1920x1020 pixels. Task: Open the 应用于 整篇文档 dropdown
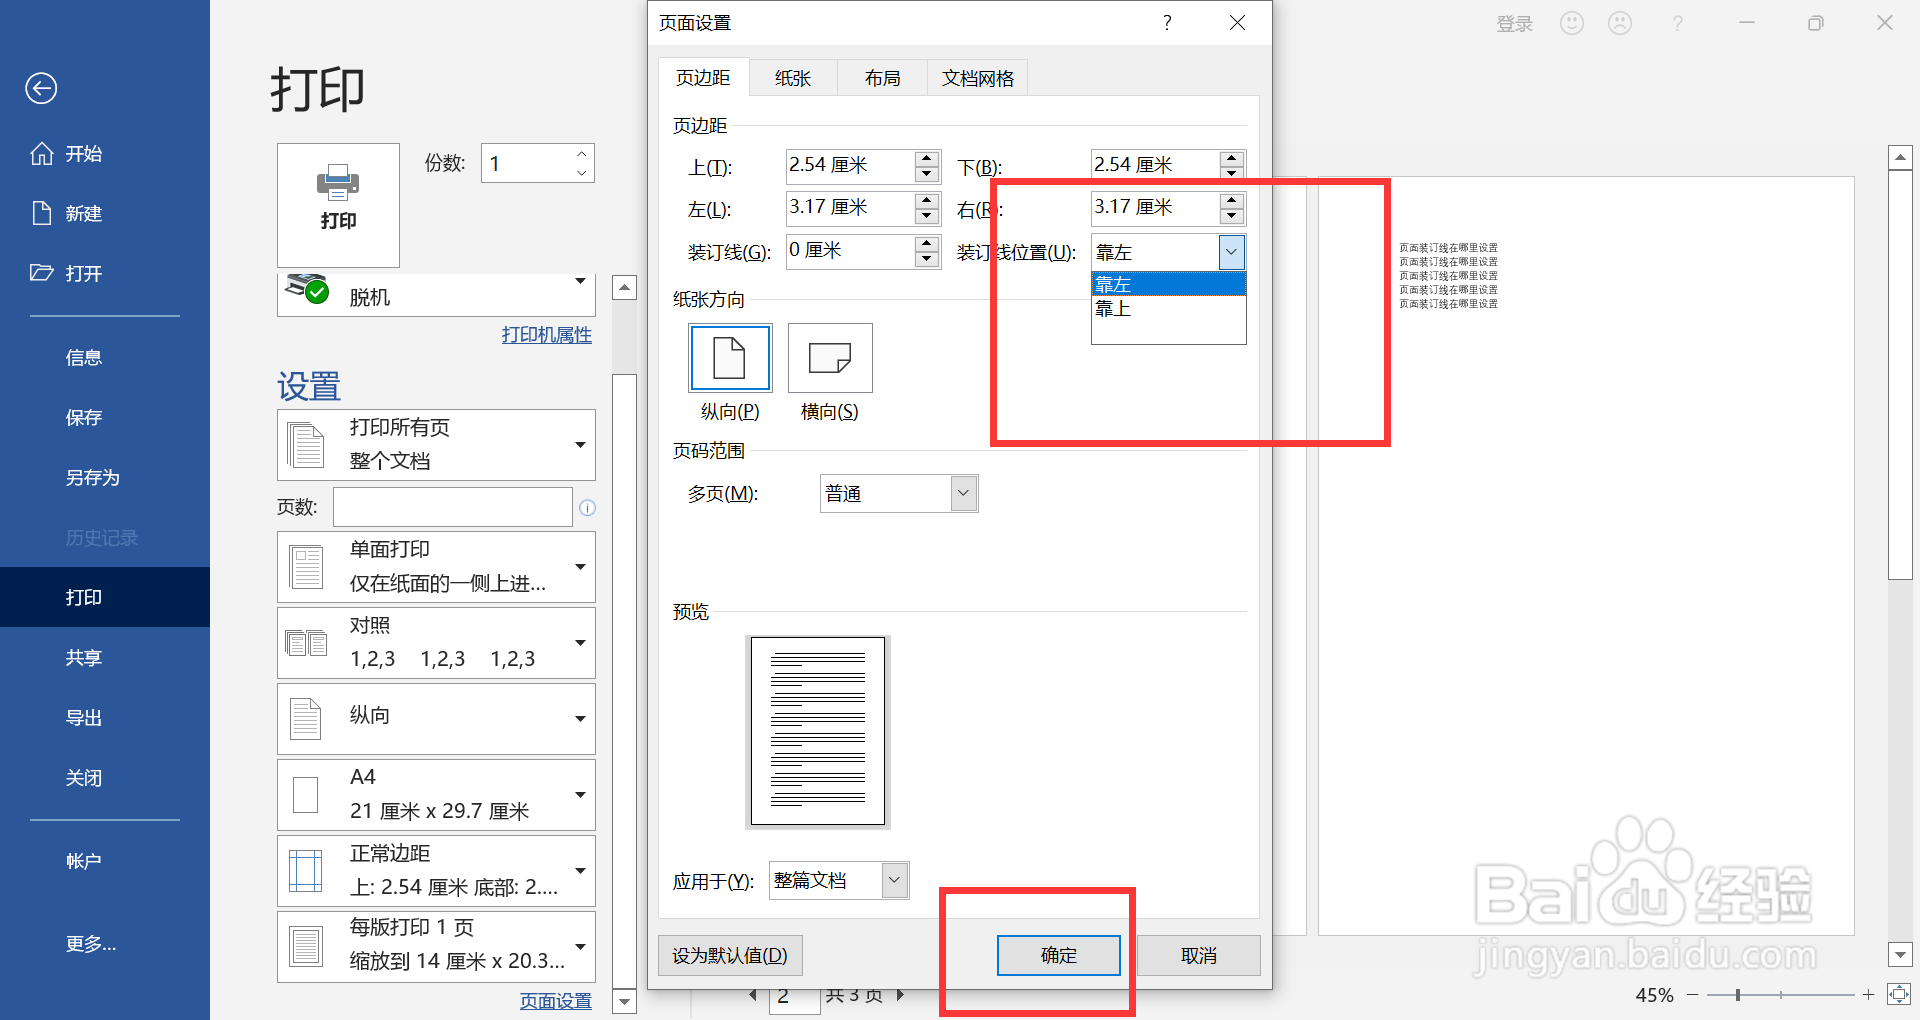839,881
